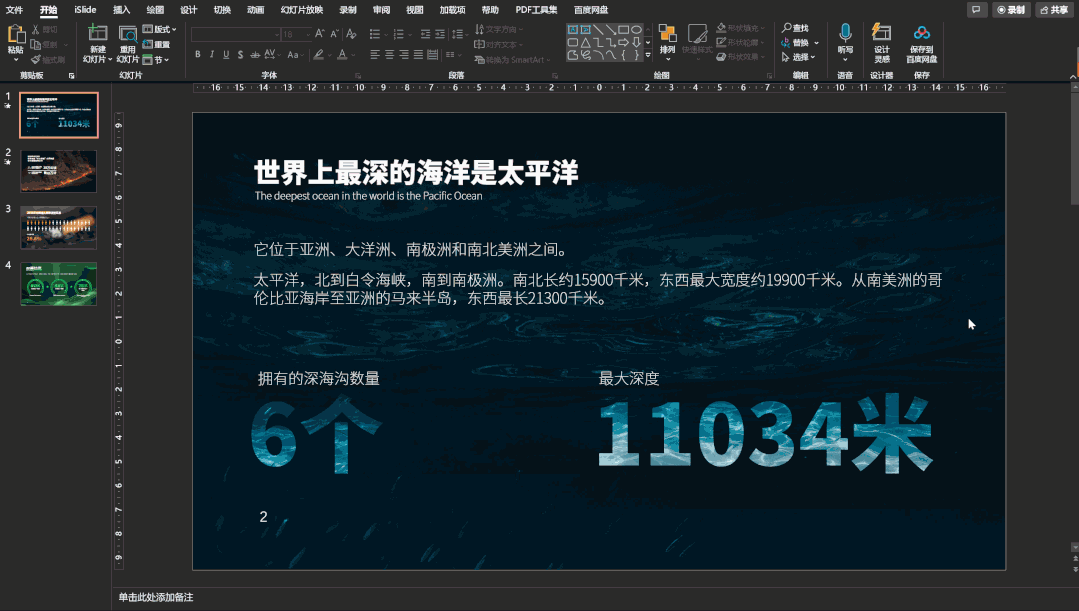1079x611 pixels.
Task: Select slide 4 green thumbnail
Action: pos(58,283)
